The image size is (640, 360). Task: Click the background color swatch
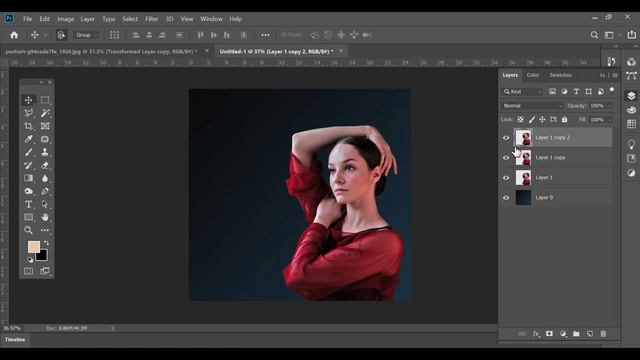point(42,256)
